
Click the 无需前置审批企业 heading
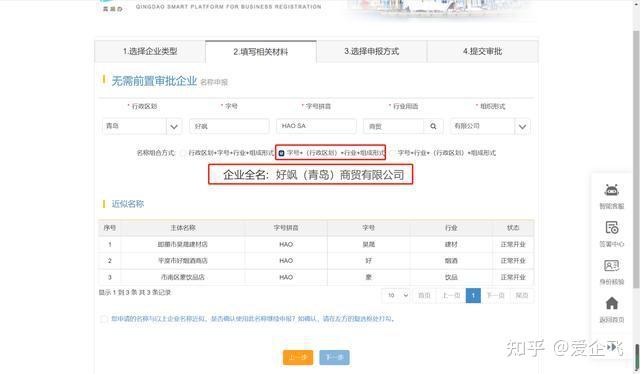point(154,81)
